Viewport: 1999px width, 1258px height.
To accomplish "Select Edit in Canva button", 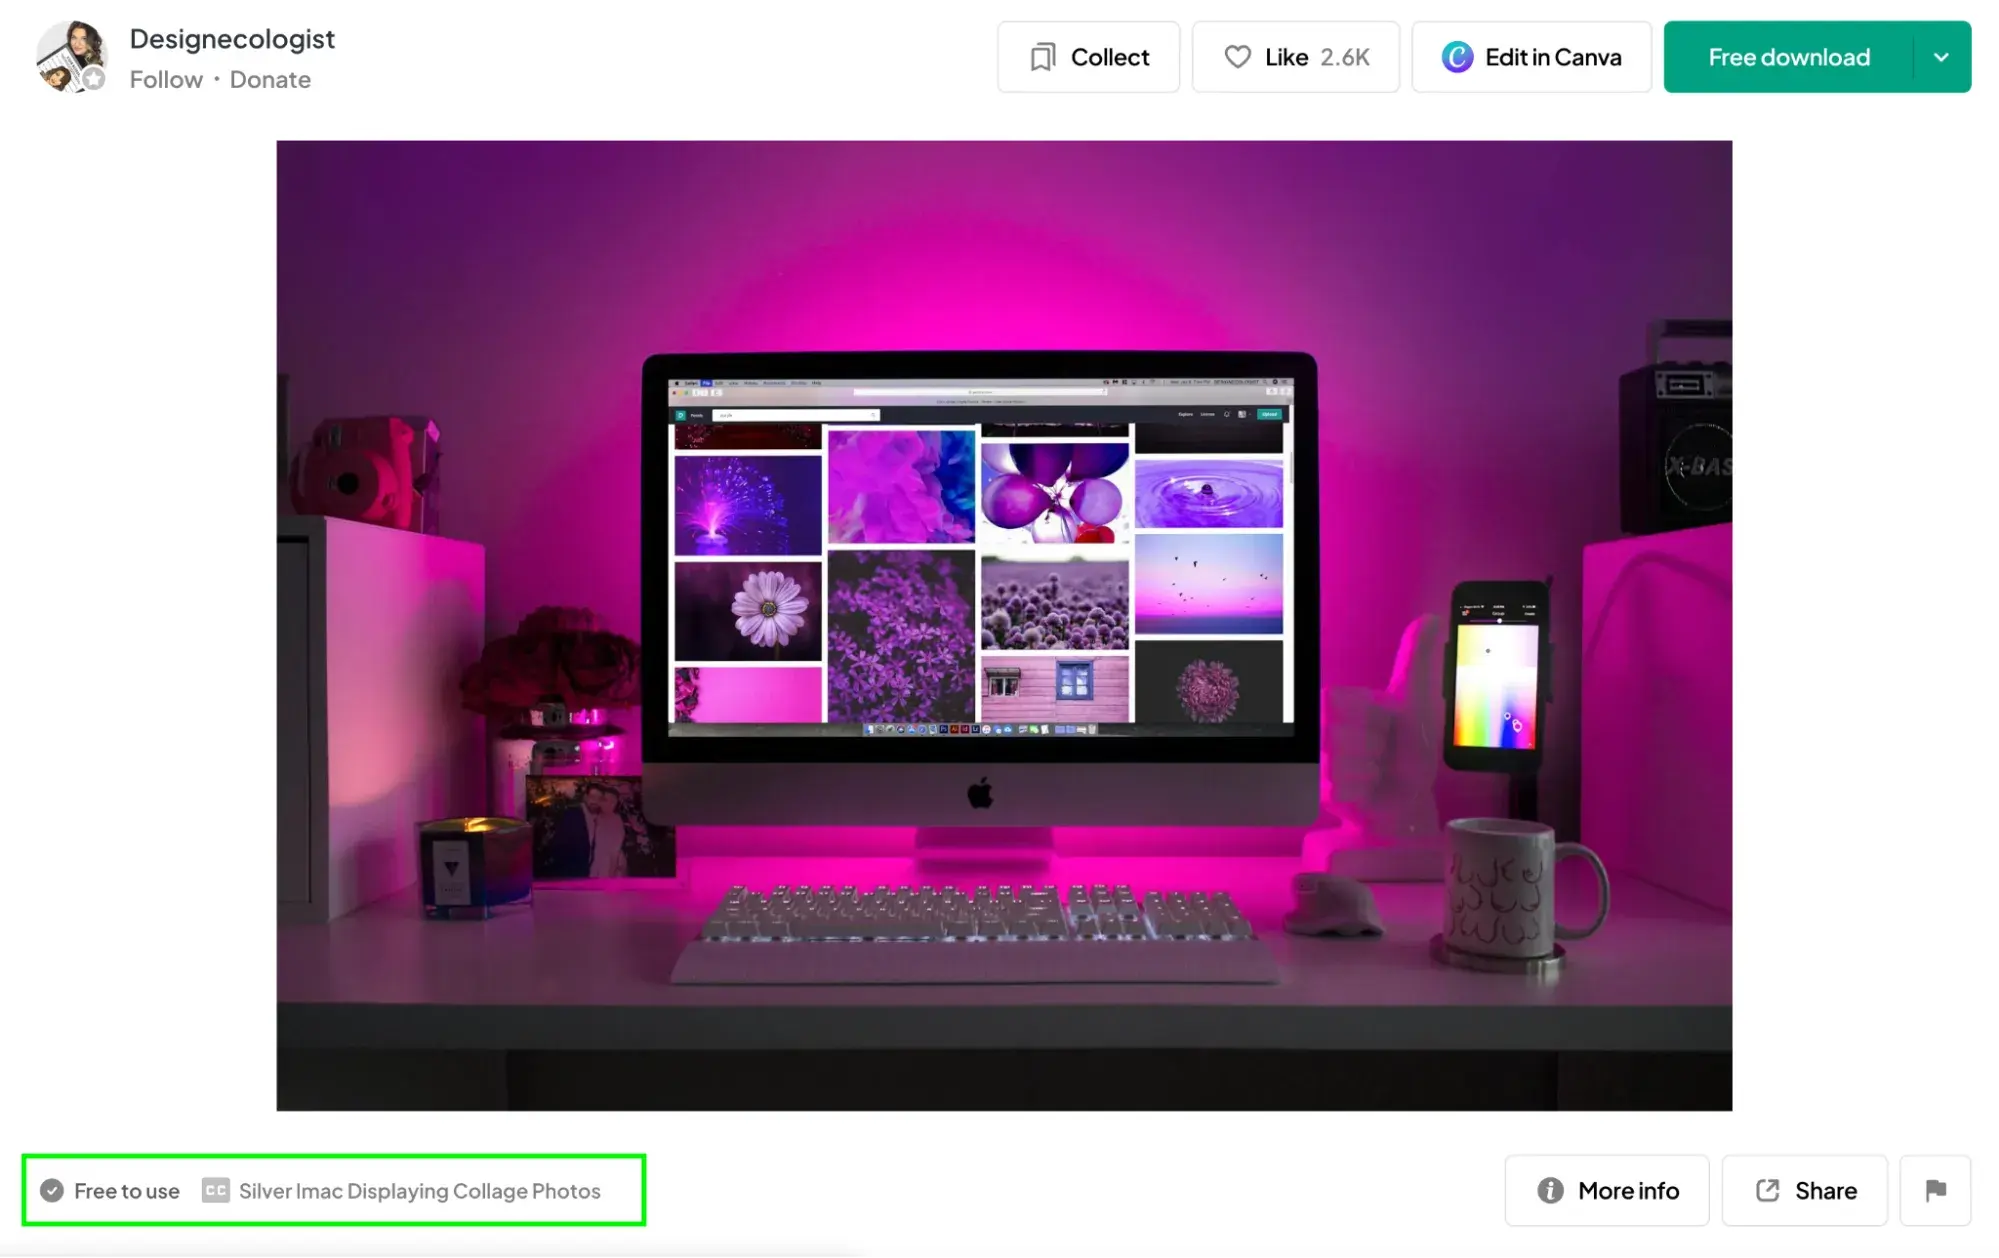I will pos(1530,57).
